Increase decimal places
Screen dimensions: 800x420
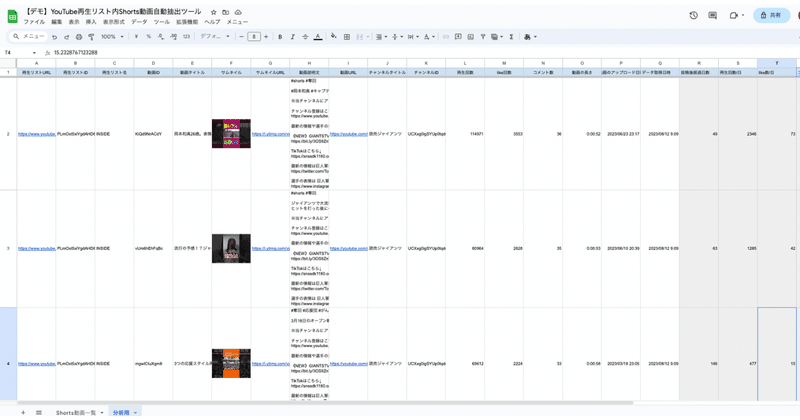(x=173, y=37)
